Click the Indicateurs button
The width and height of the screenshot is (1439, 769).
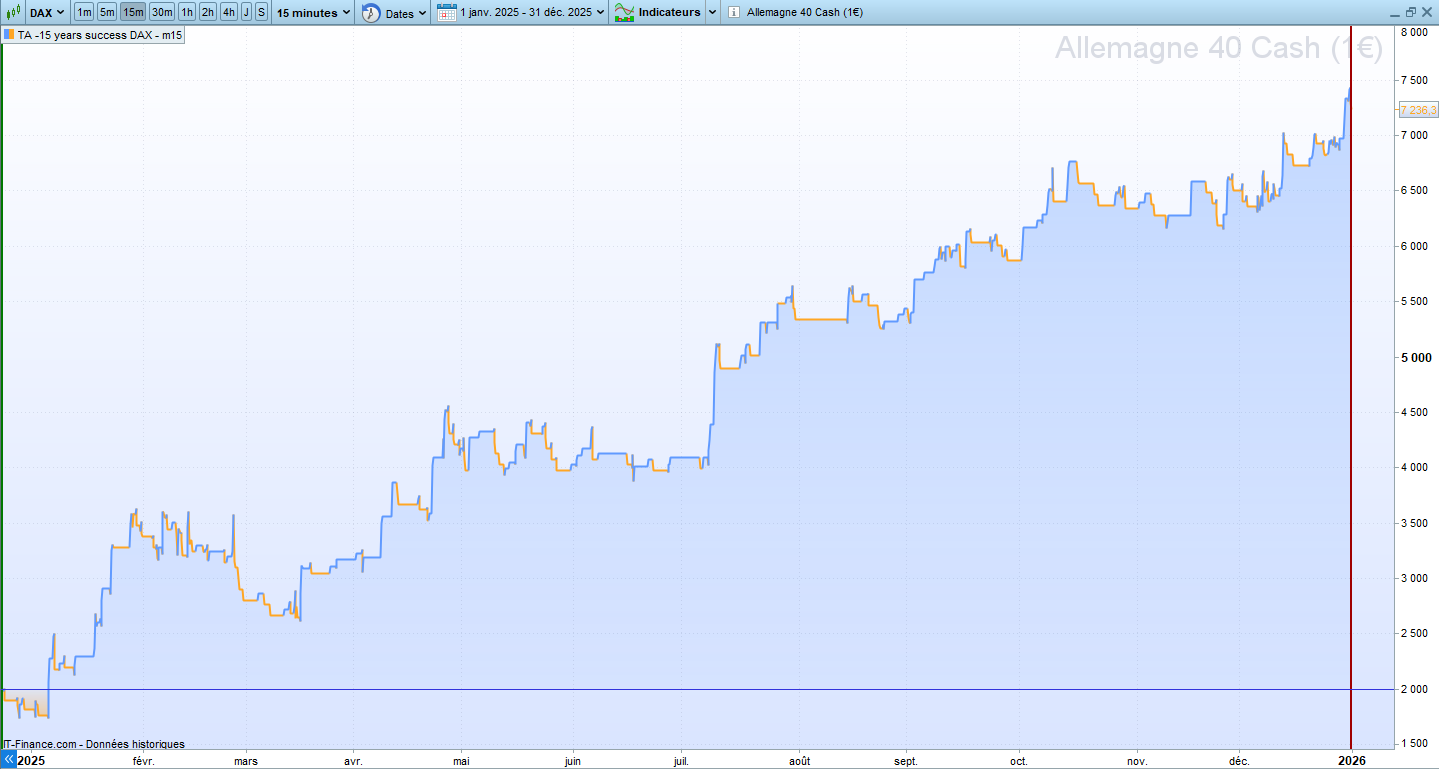(669, 13)
